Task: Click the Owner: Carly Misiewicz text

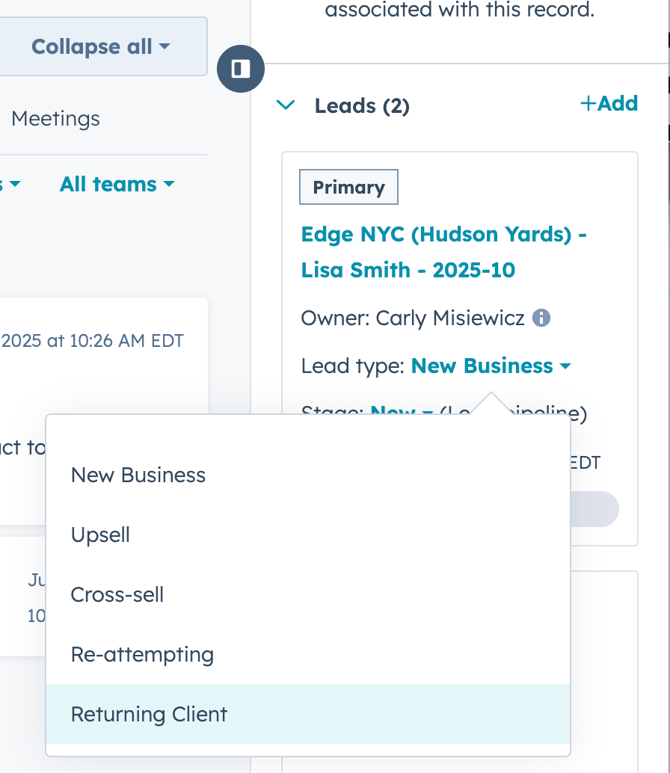Action: coord(412,318)
